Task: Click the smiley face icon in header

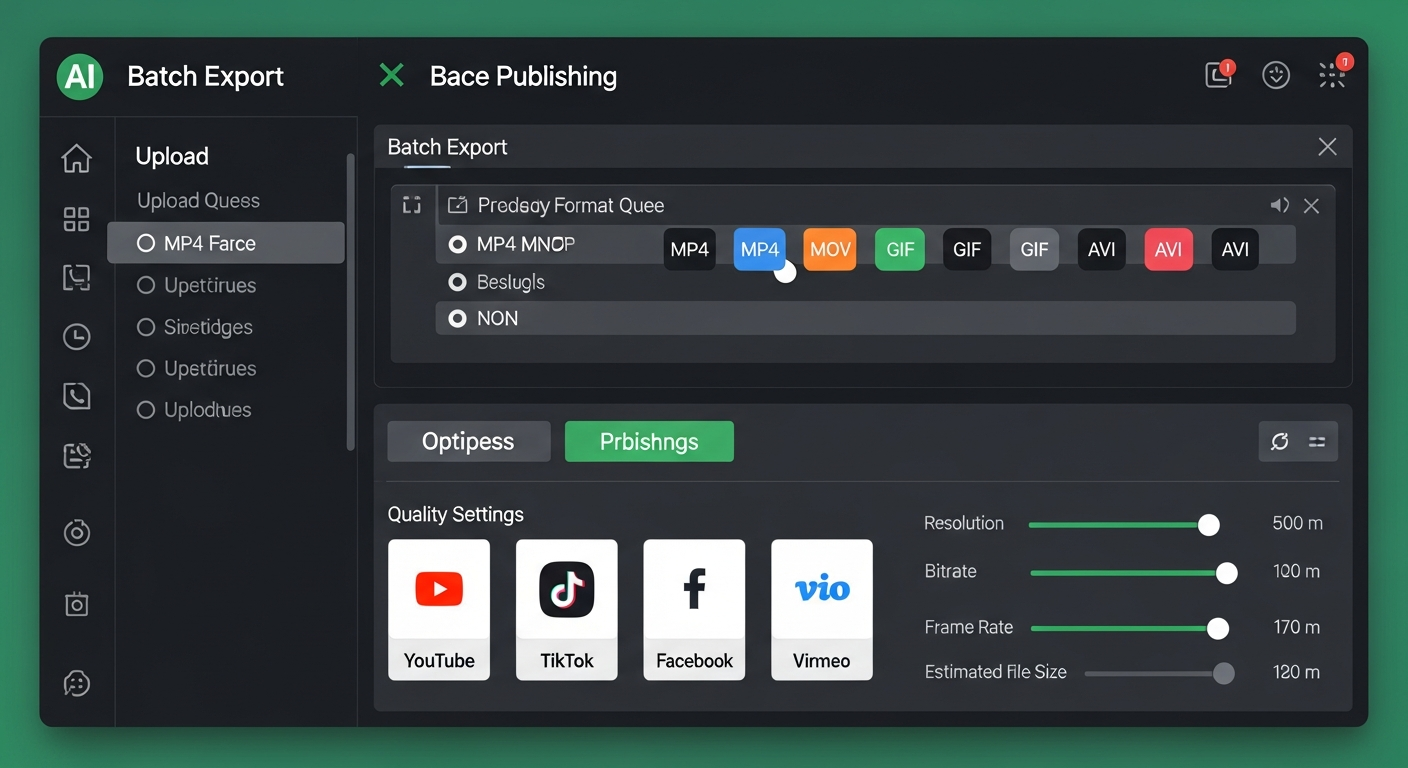Action: (1276, 75)
